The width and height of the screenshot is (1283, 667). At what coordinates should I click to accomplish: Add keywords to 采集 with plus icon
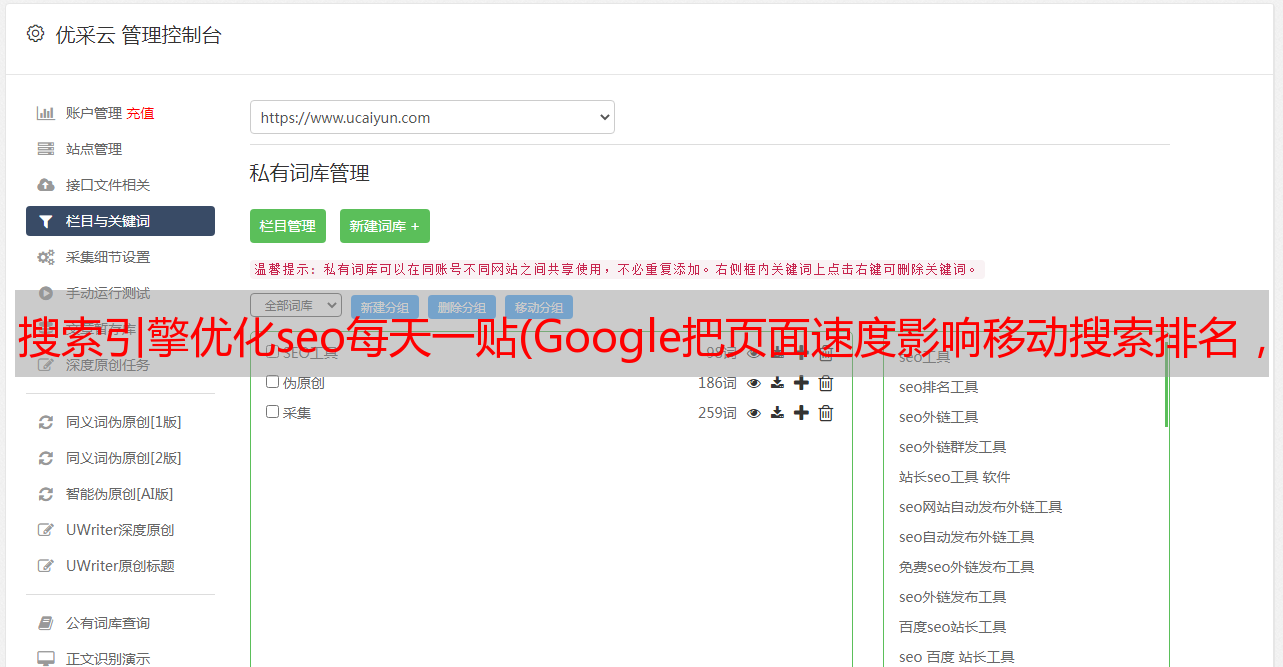click(x=801, y=413)
